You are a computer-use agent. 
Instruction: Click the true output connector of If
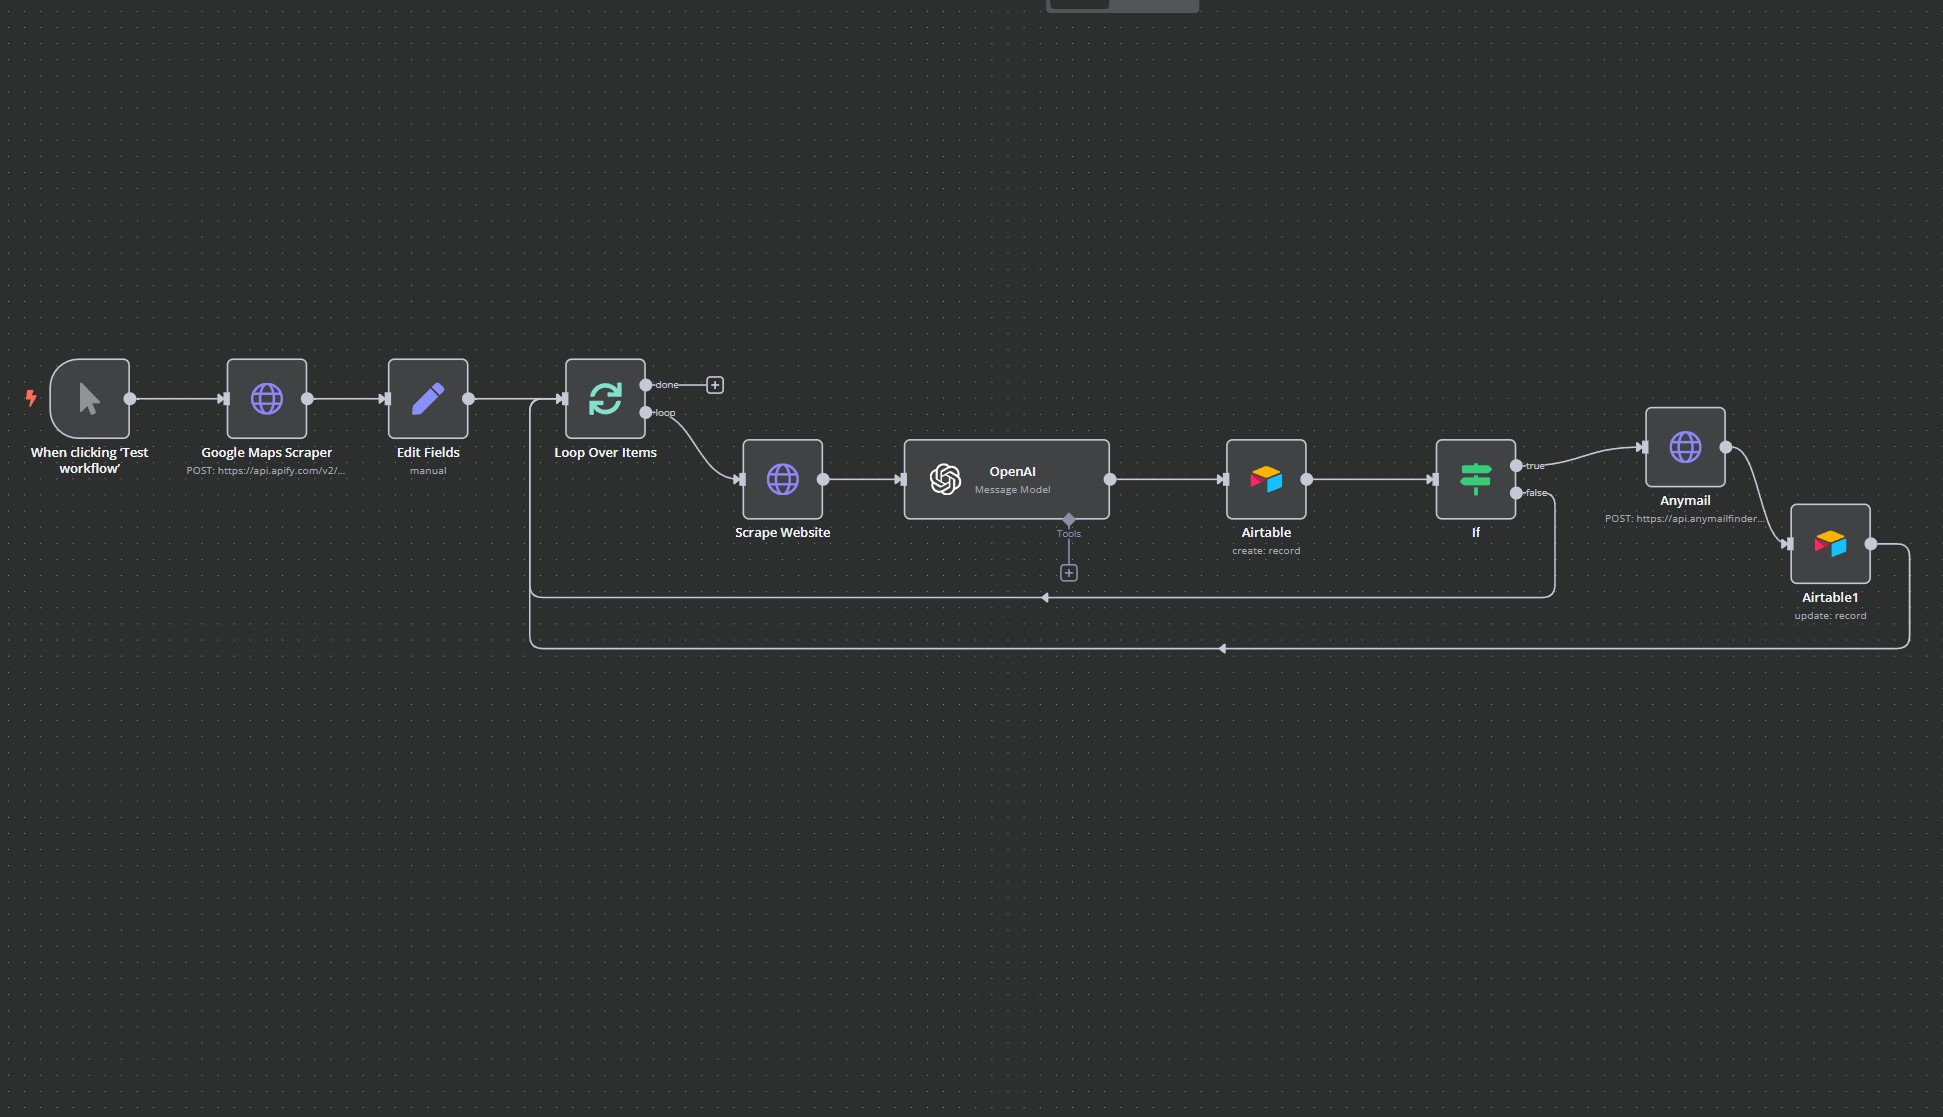pyautogui.click(x=1516, y=466)
